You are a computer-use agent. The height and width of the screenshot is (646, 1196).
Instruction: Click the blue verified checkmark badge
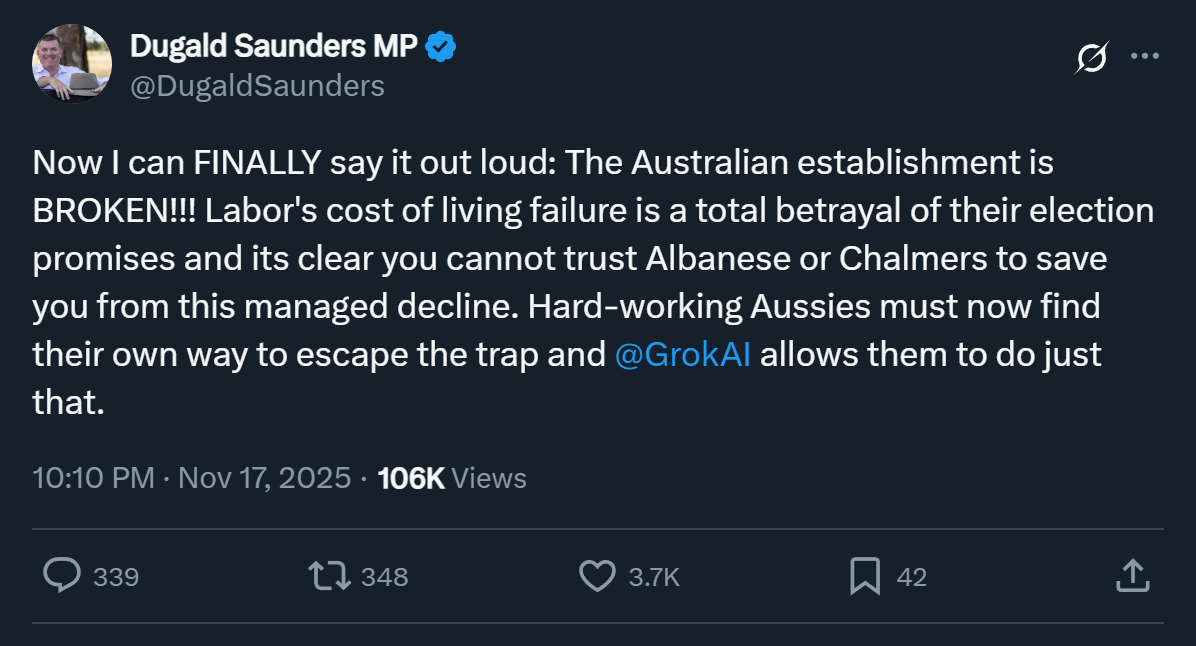pos(442,46)
